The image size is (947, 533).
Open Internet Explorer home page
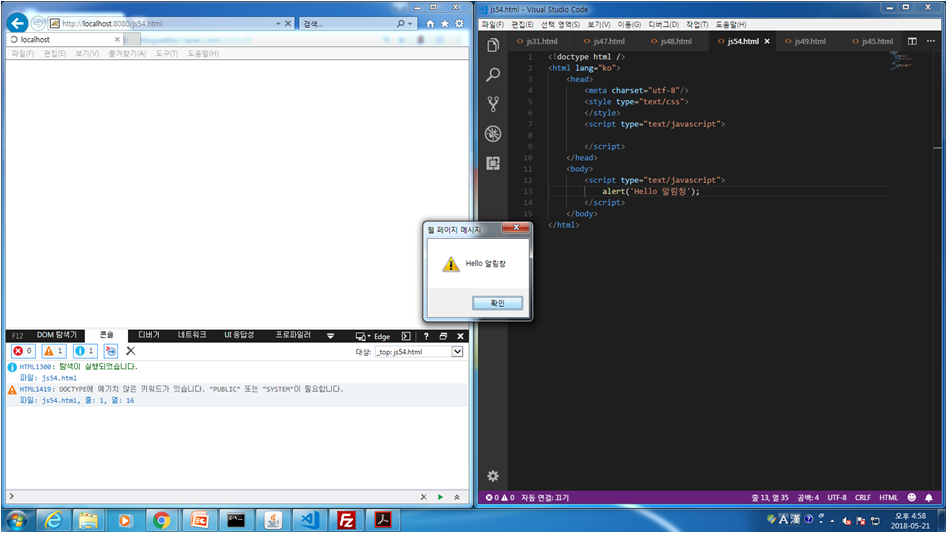pyautogui.click(x=430, y=24)
